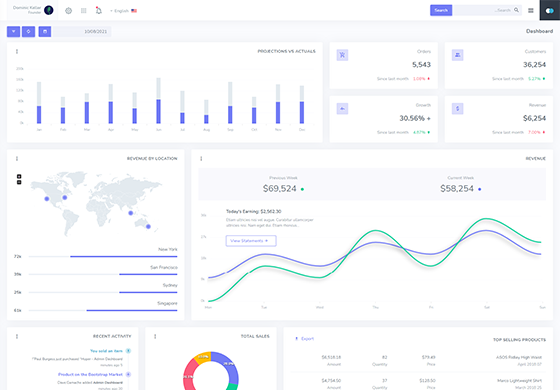The height and width of the screenshot is (390, 560).
Task: Zoom in on the revenue location map
Action: 19,176
